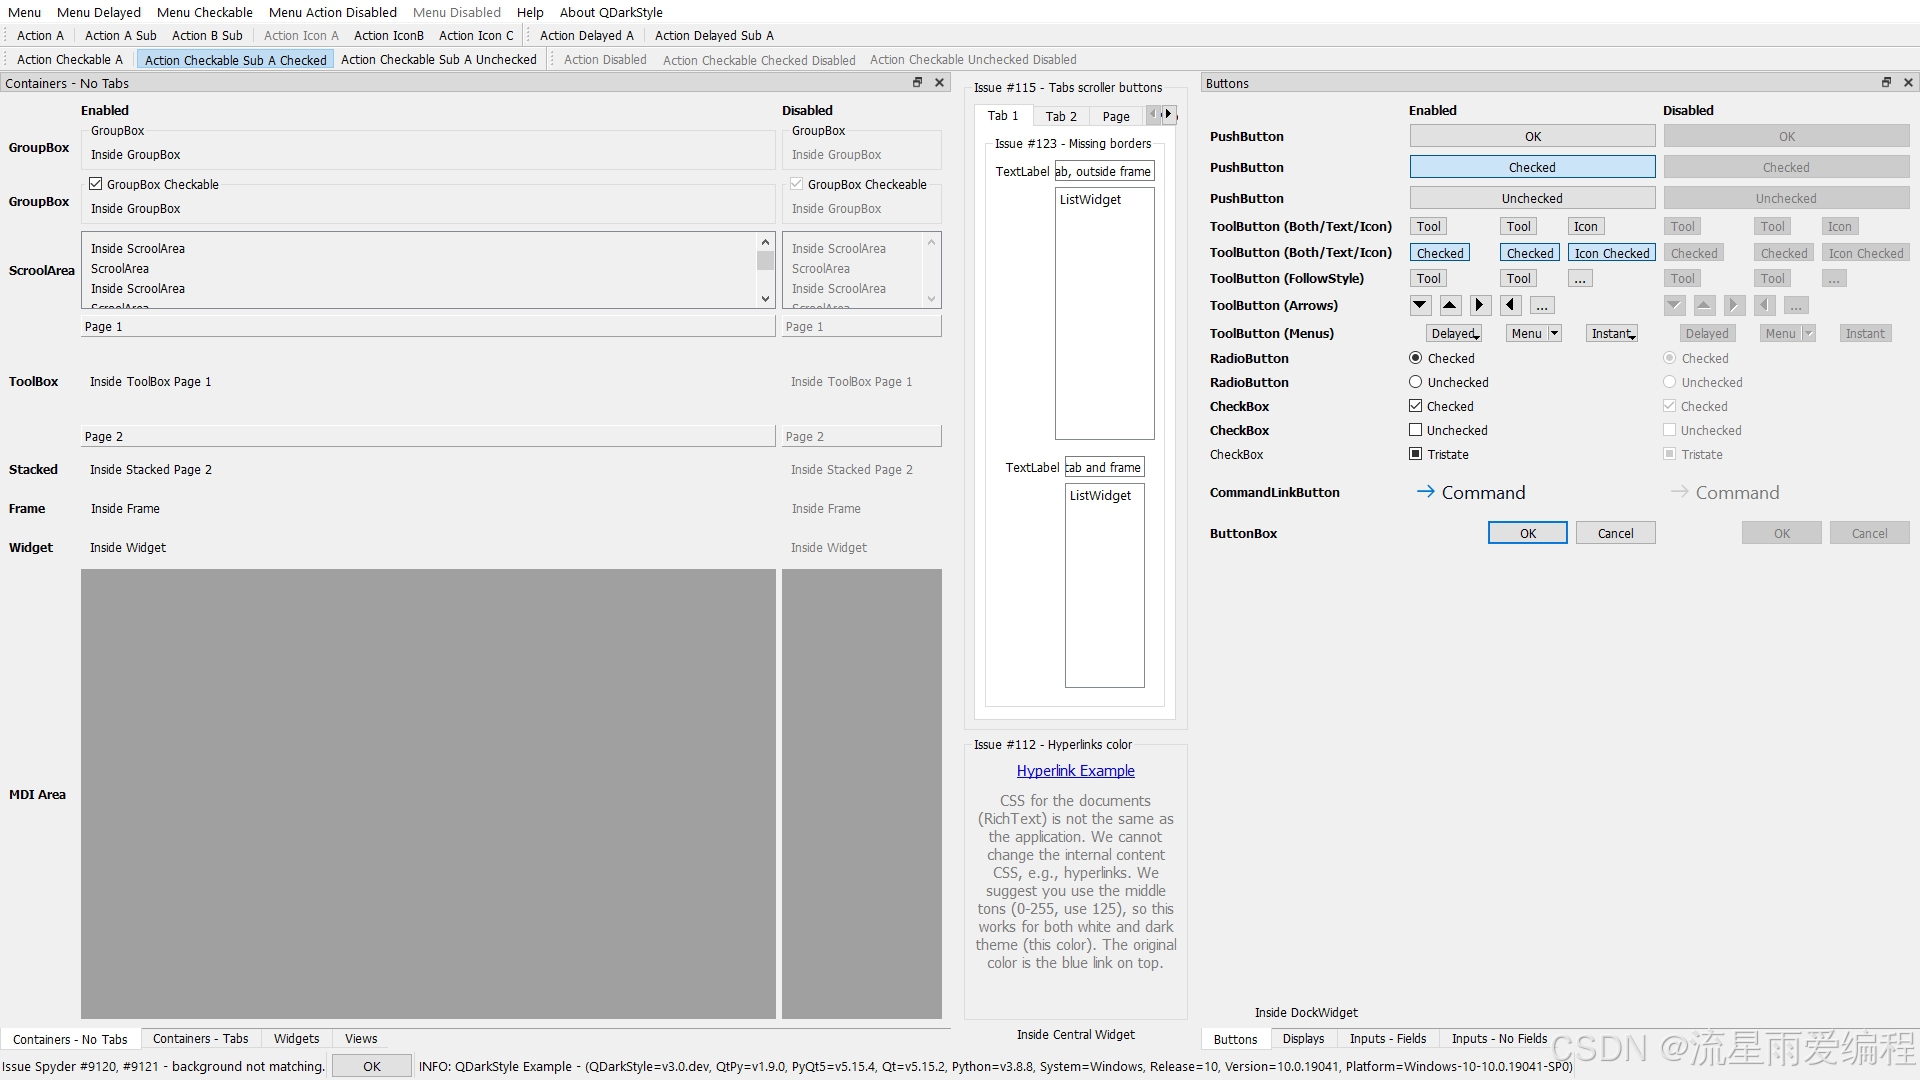This screenshot has height=1080, width=1920.
Task: Click the 'outside frame' text input field
Action: (1104, 171)
